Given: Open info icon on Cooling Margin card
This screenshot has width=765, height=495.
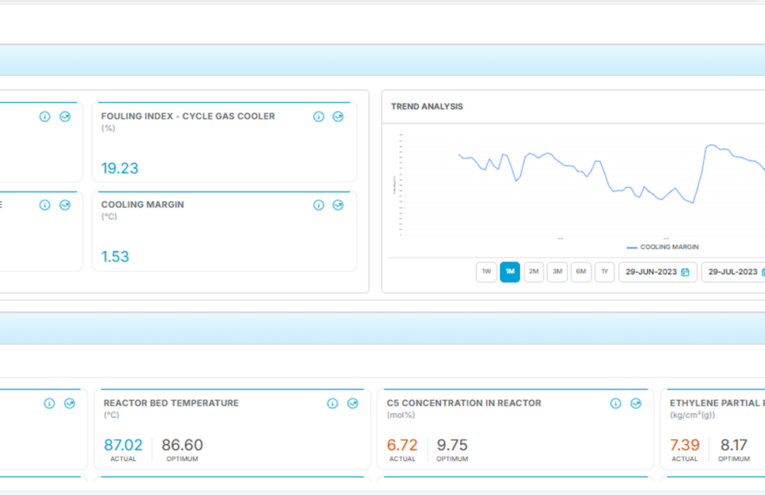Looking at the screenshot, I should click(319, 205).
